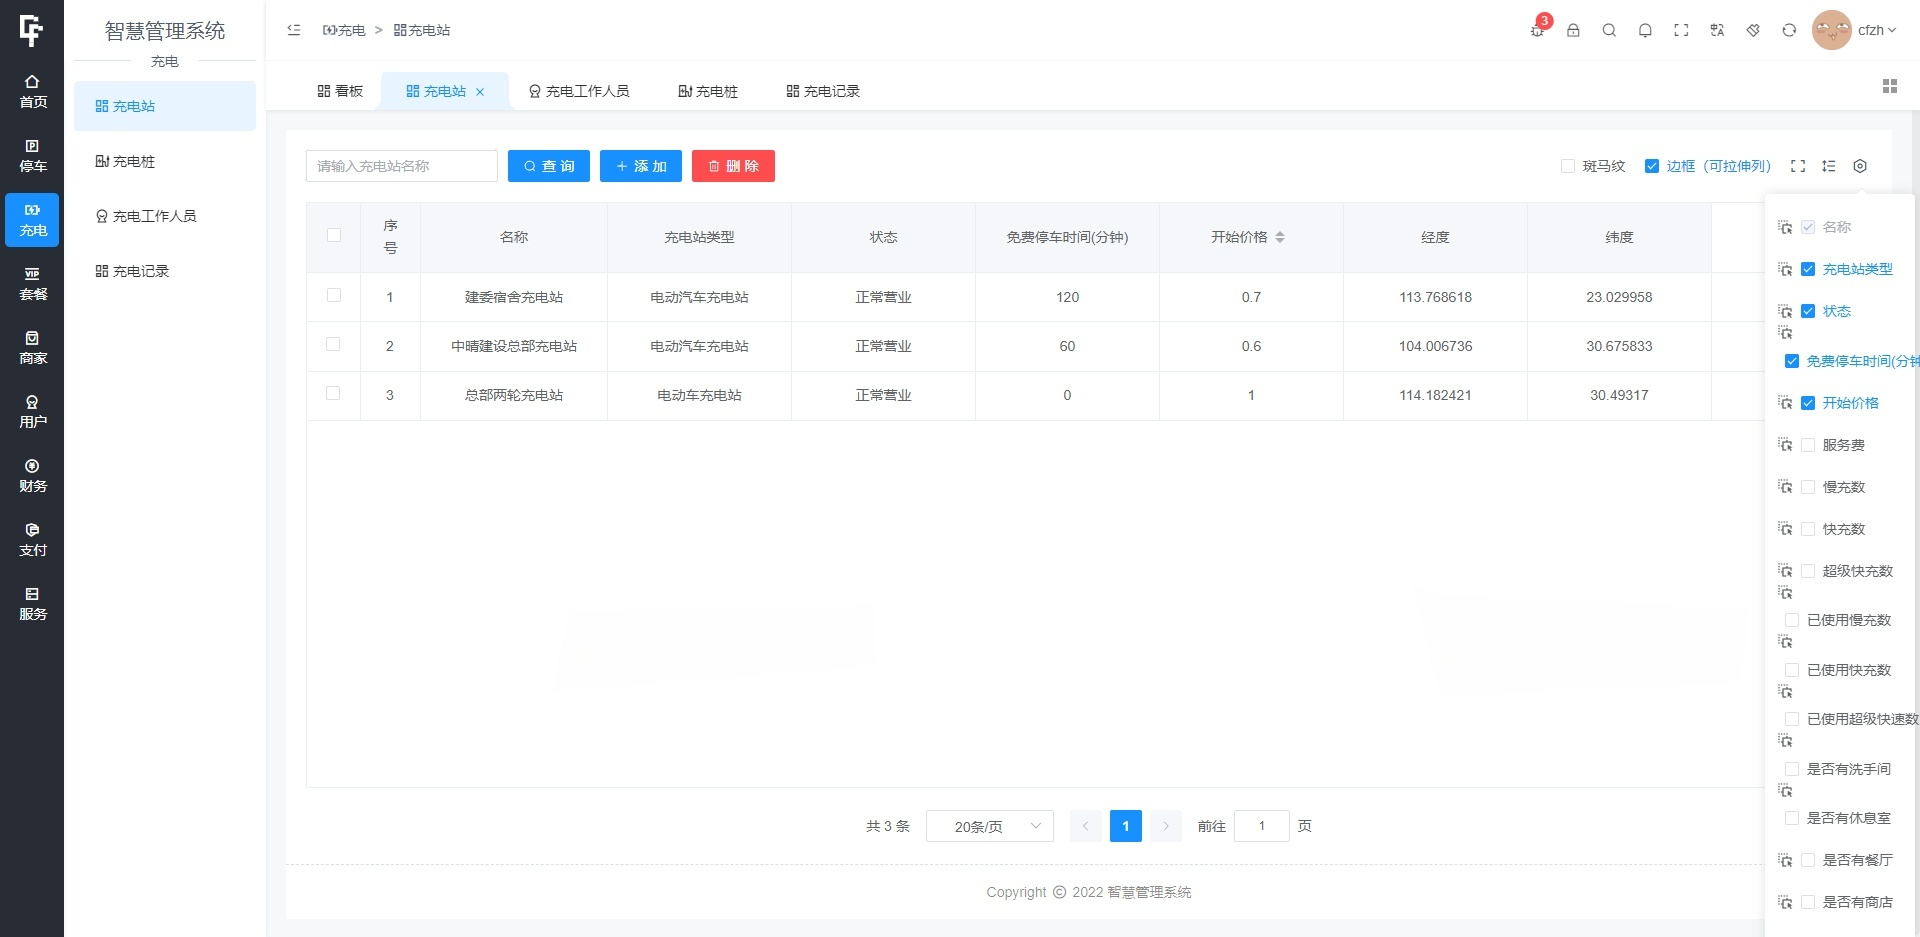This screenshot has height=937, width=1920.
Task: Enable the 斑马纹 zebra stripe checkbox
Action: click(x=1568, y=166)
